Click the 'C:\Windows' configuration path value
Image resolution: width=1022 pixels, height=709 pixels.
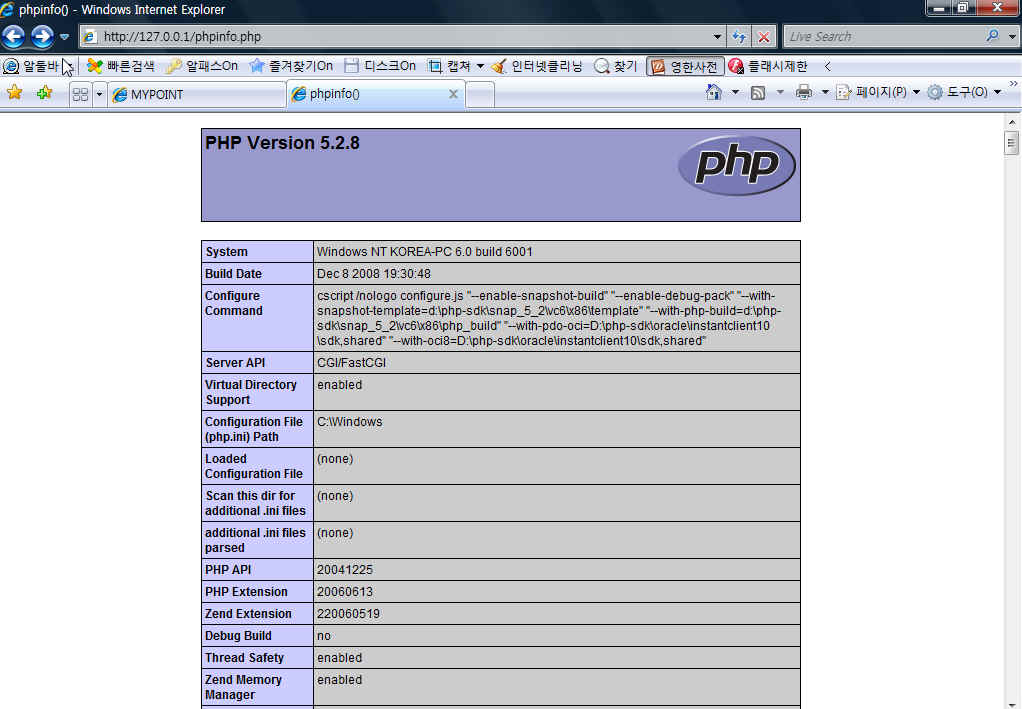click(349, 422)
